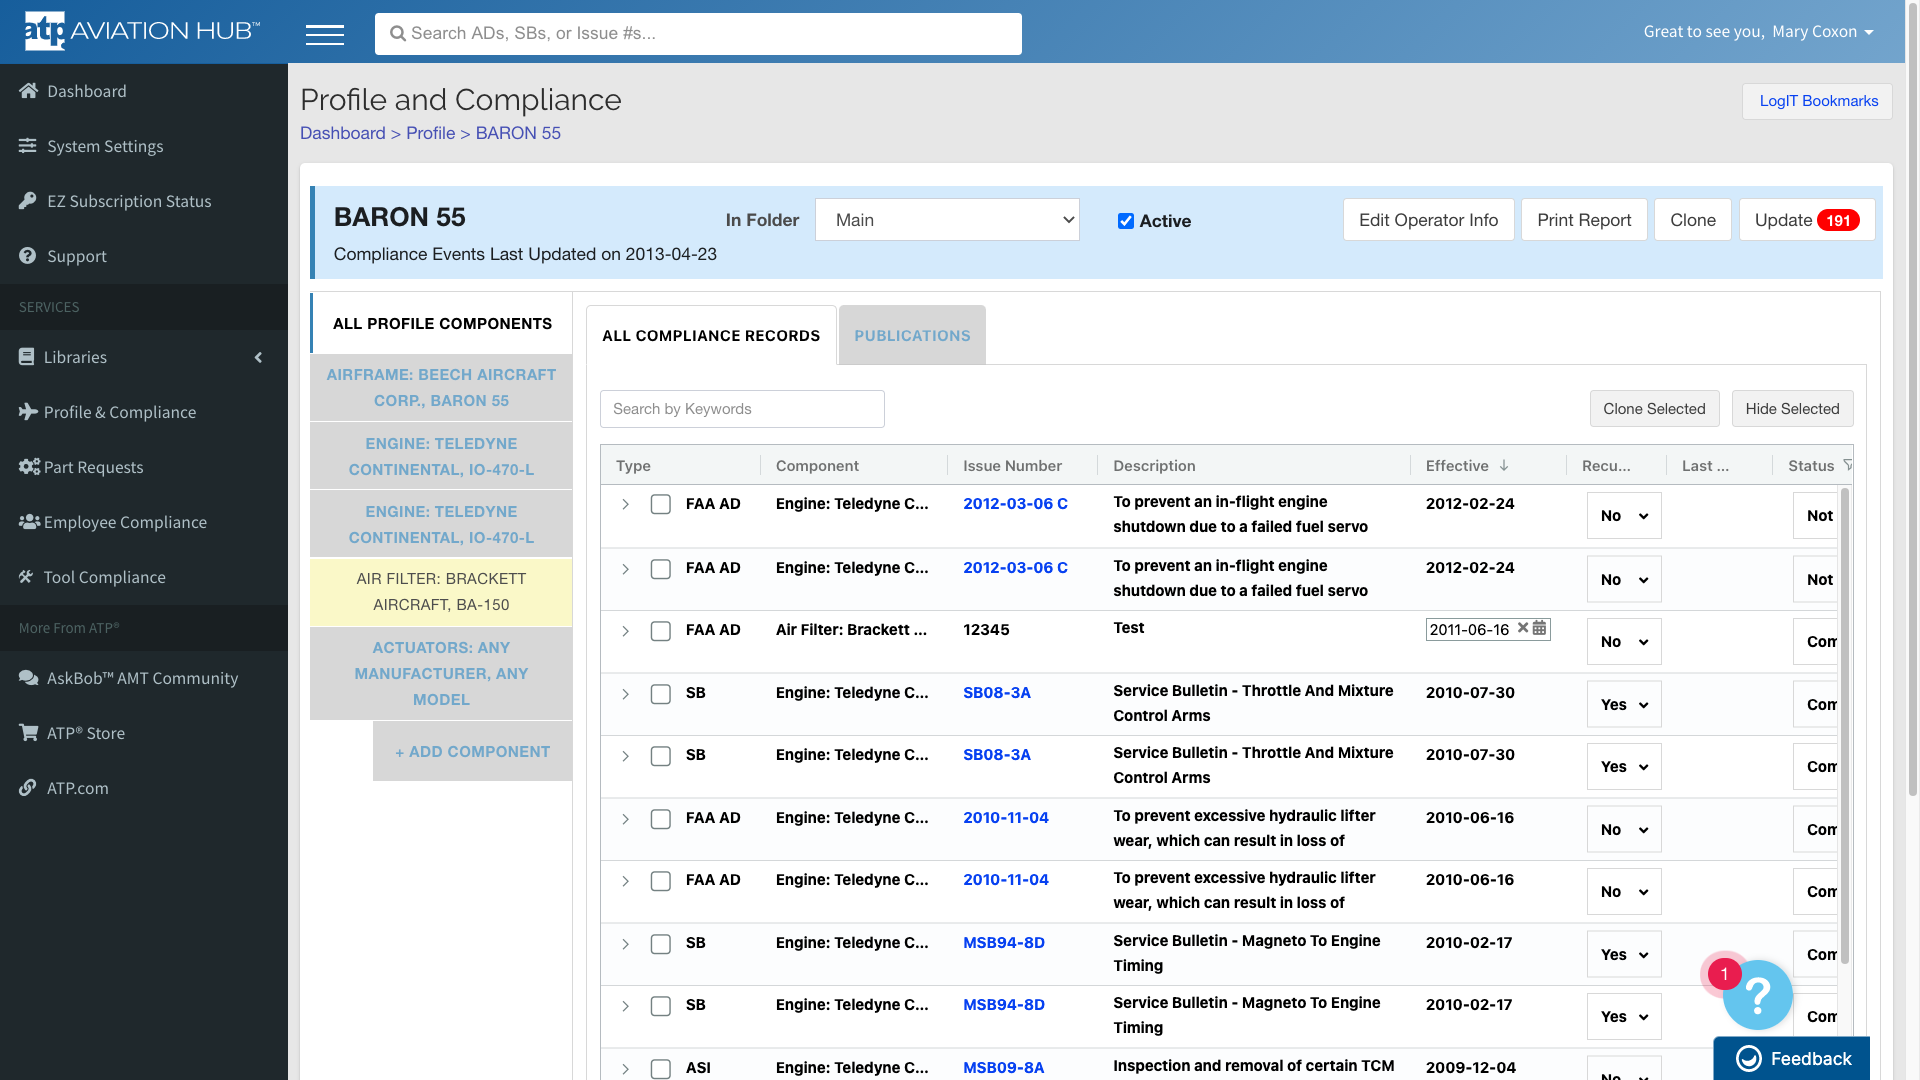Check the Air Filter Brackett row checkbox
Screen dimensions: 1920x1080
pyautogui.click(x=661, y=631)
